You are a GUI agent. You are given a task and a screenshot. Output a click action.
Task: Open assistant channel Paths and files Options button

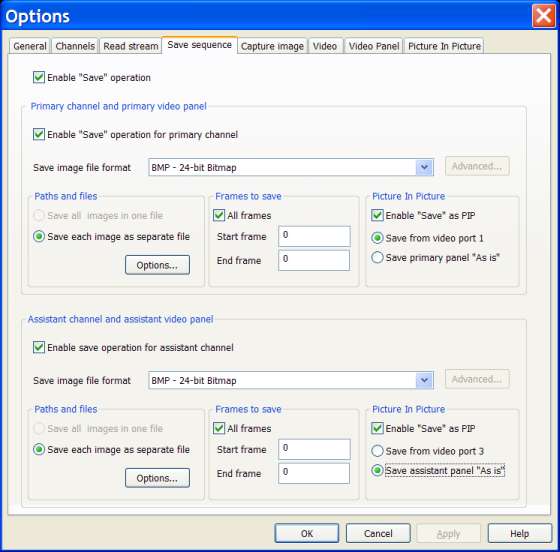(x=157, y=478)
